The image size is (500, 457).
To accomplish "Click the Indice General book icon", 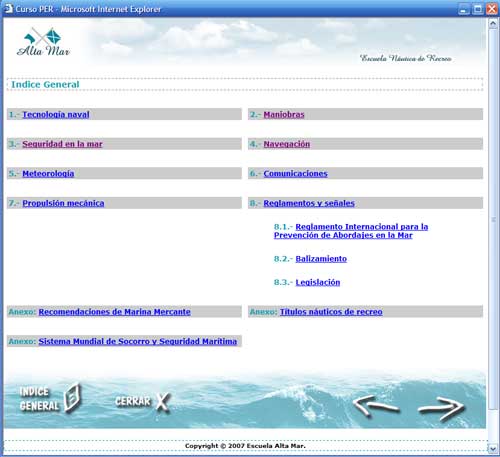I will click(72, 397).
